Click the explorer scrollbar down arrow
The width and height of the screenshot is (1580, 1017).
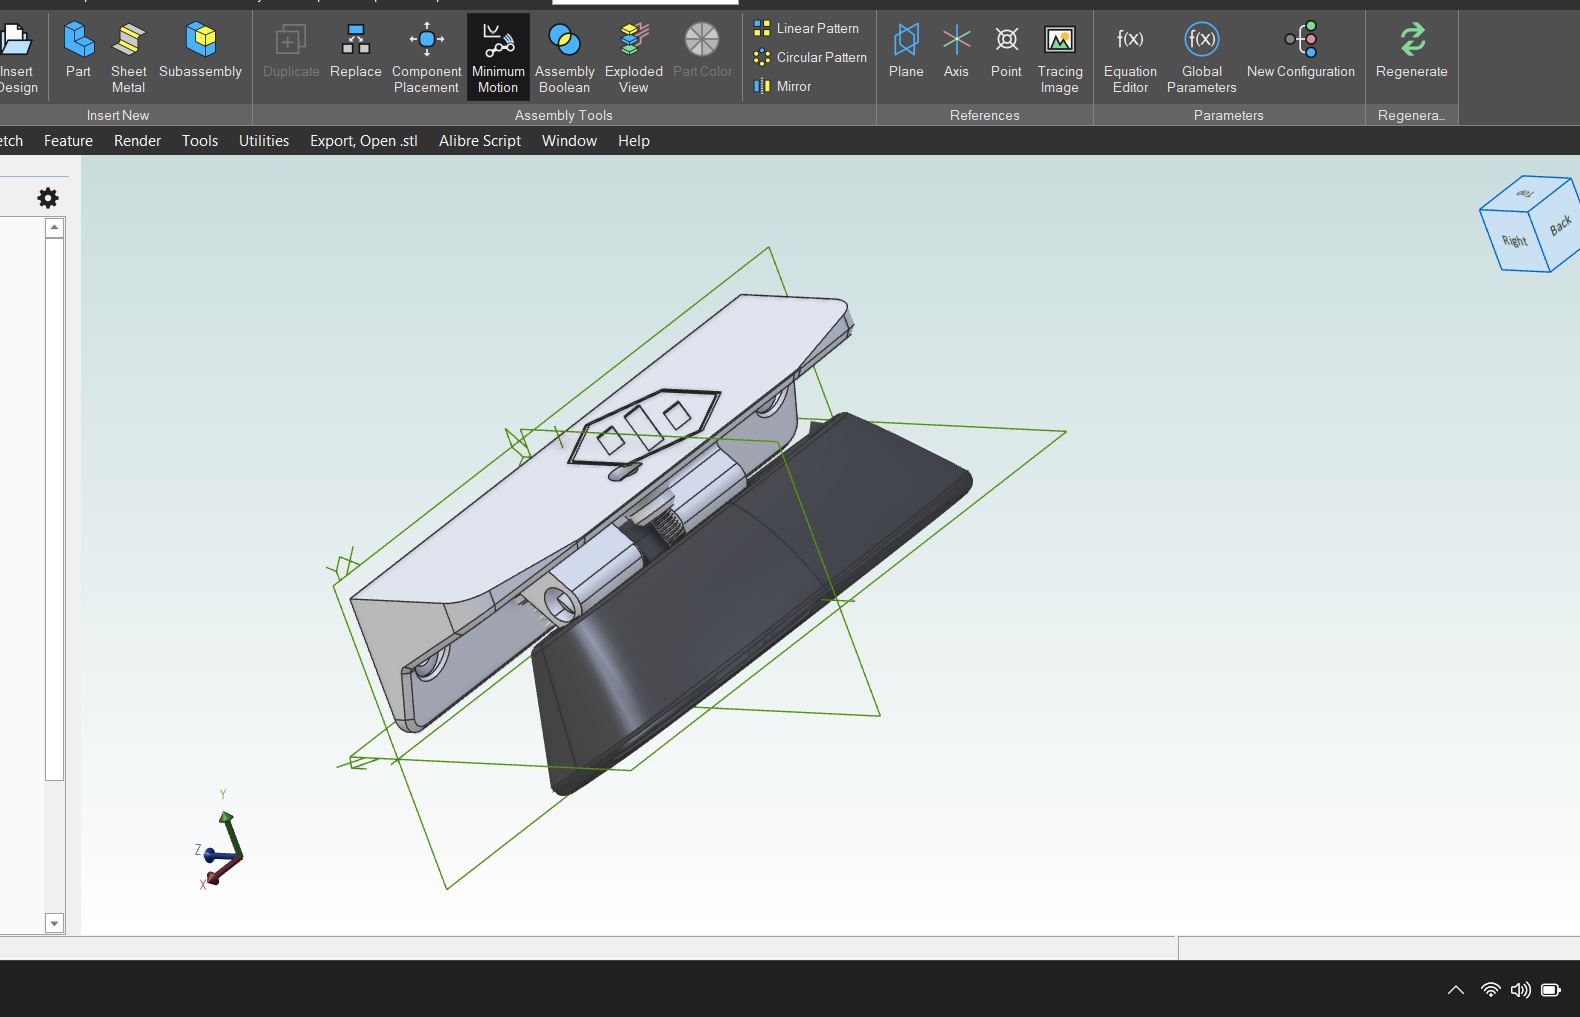pos(55,923)
